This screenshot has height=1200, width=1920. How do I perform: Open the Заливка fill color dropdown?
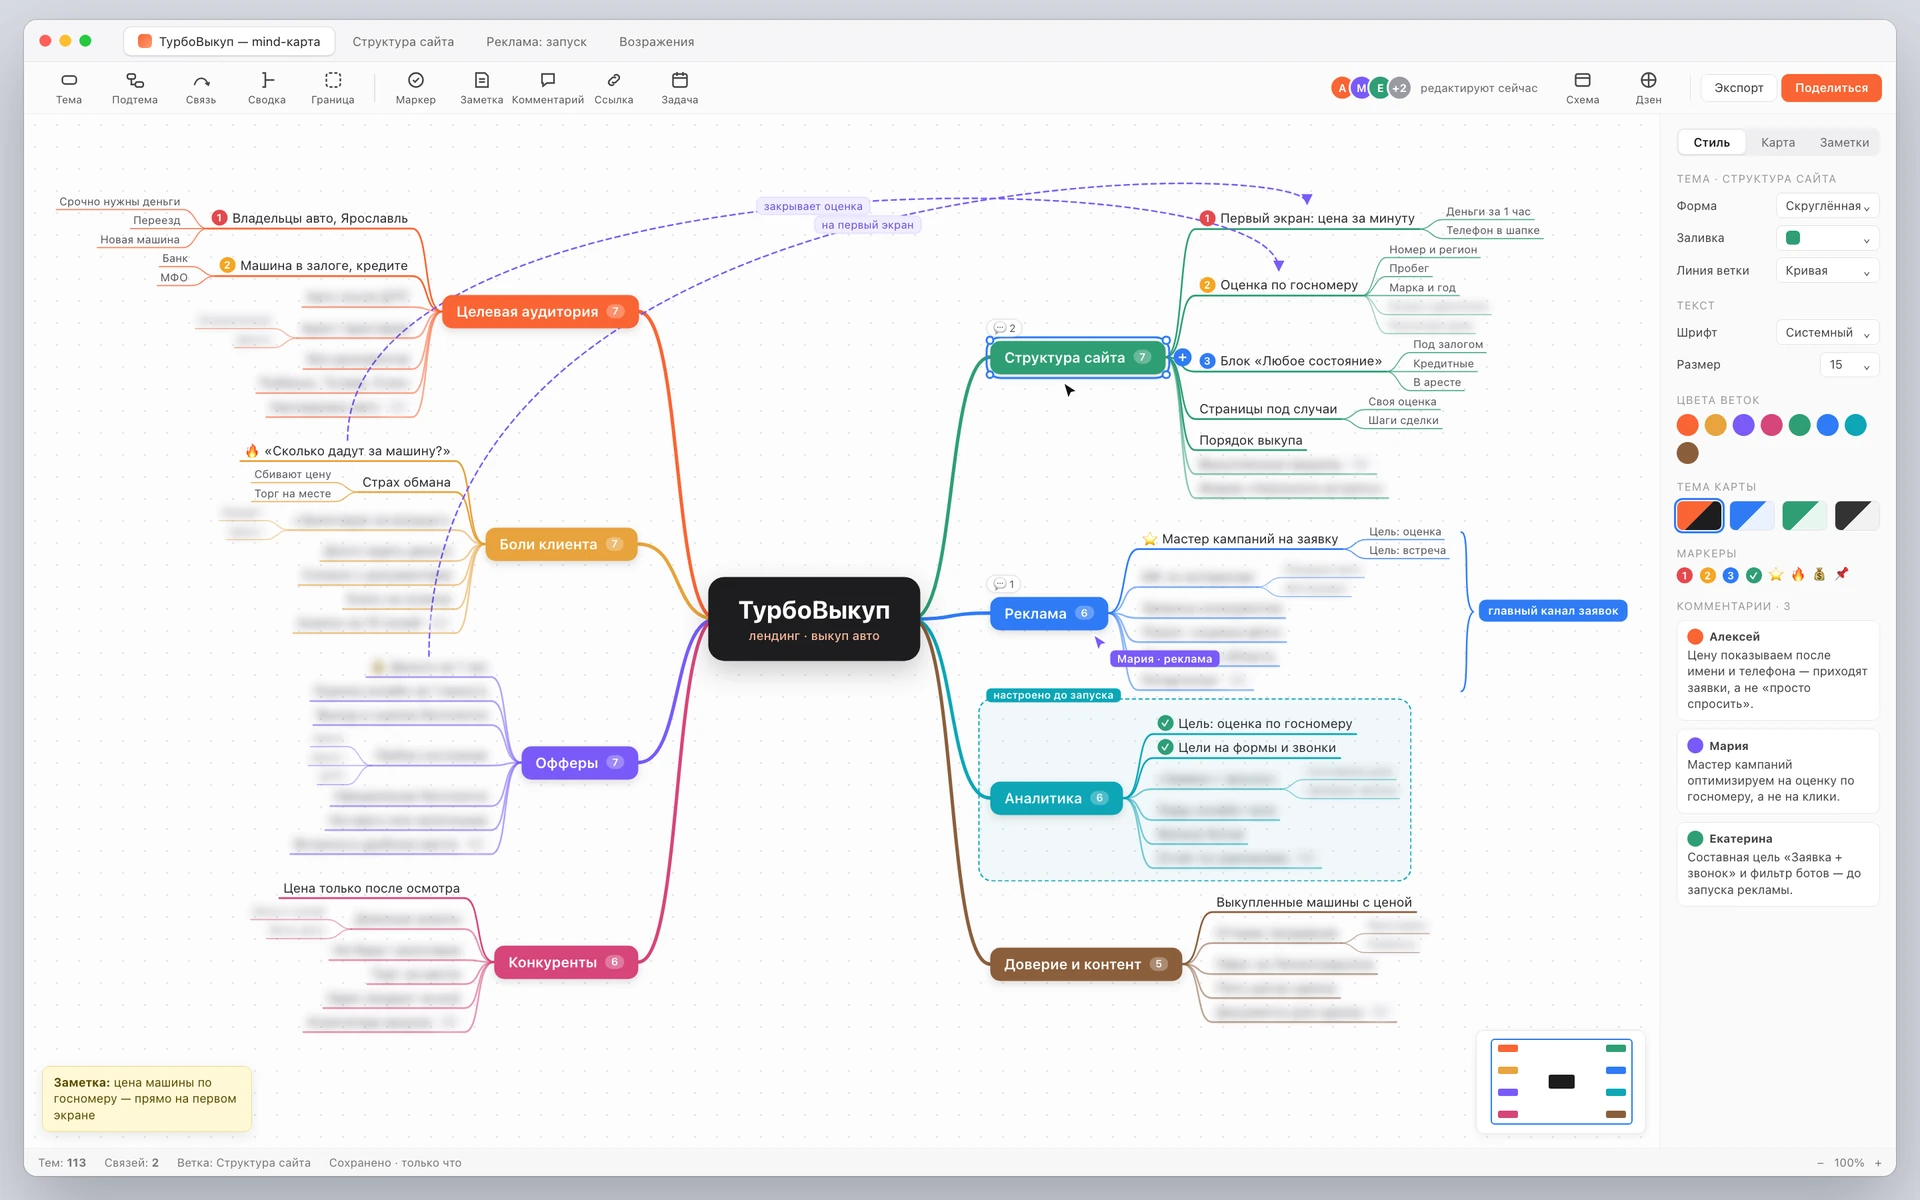(1827, 238)
